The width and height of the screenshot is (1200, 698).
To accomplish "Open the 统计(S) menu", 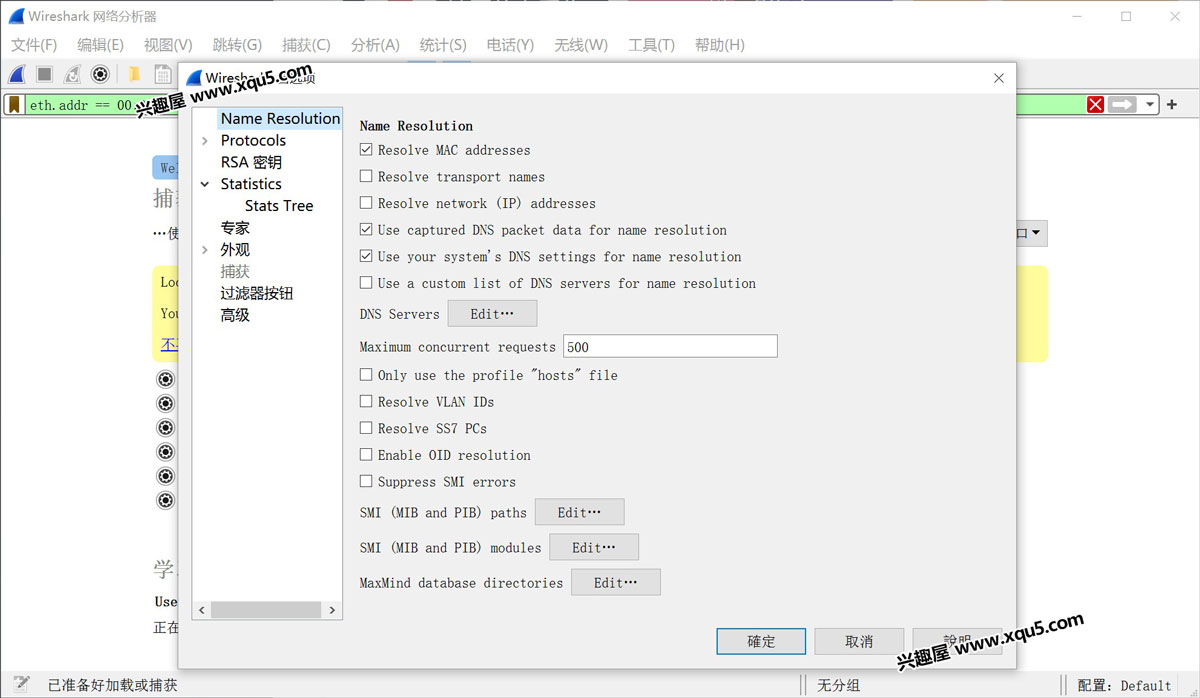I will (x=443, y=45).
